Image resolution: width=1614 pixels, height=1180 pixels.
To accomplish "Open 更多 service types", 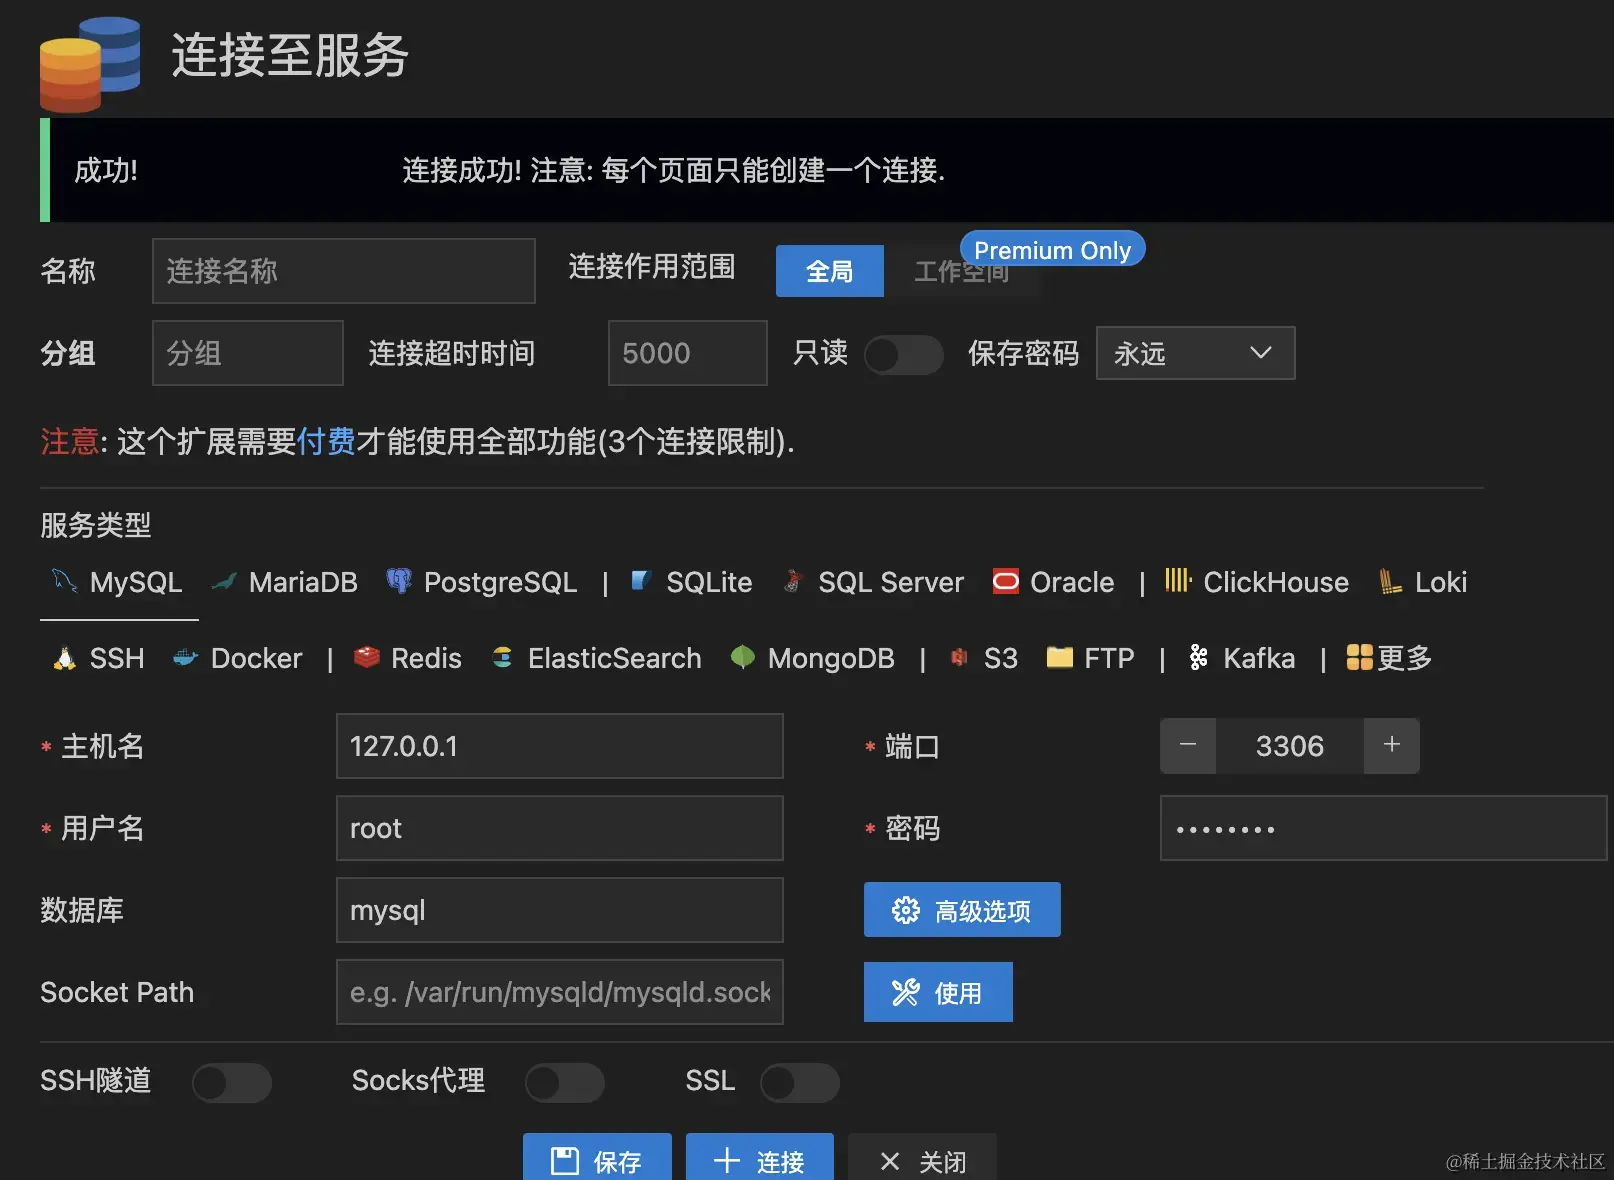I will click(1390, 658).
